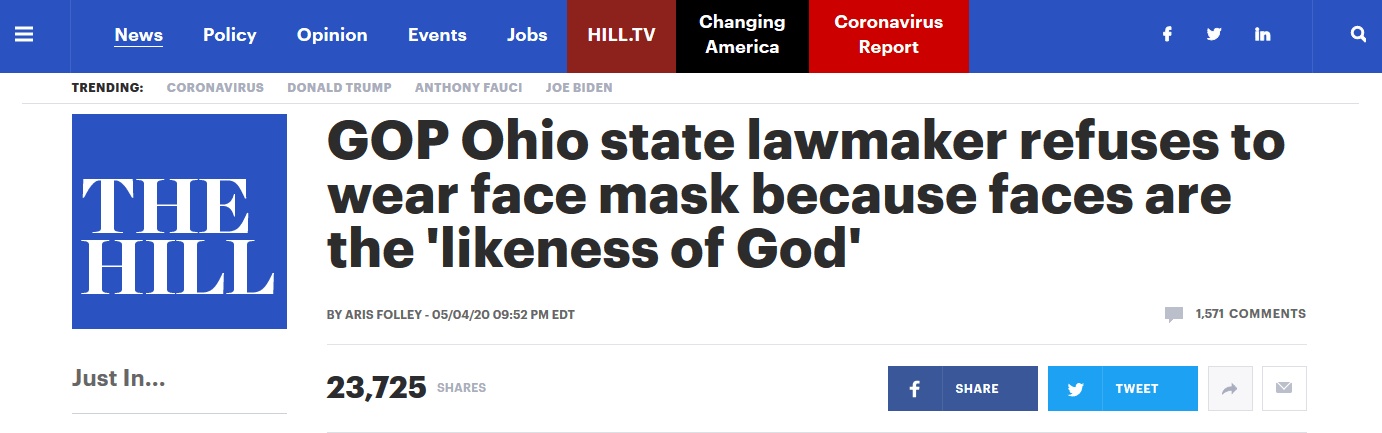The height and width of the screenshot is (433, 1382).
Task: Open the News menu item
Action: click(x=139, y=35)
